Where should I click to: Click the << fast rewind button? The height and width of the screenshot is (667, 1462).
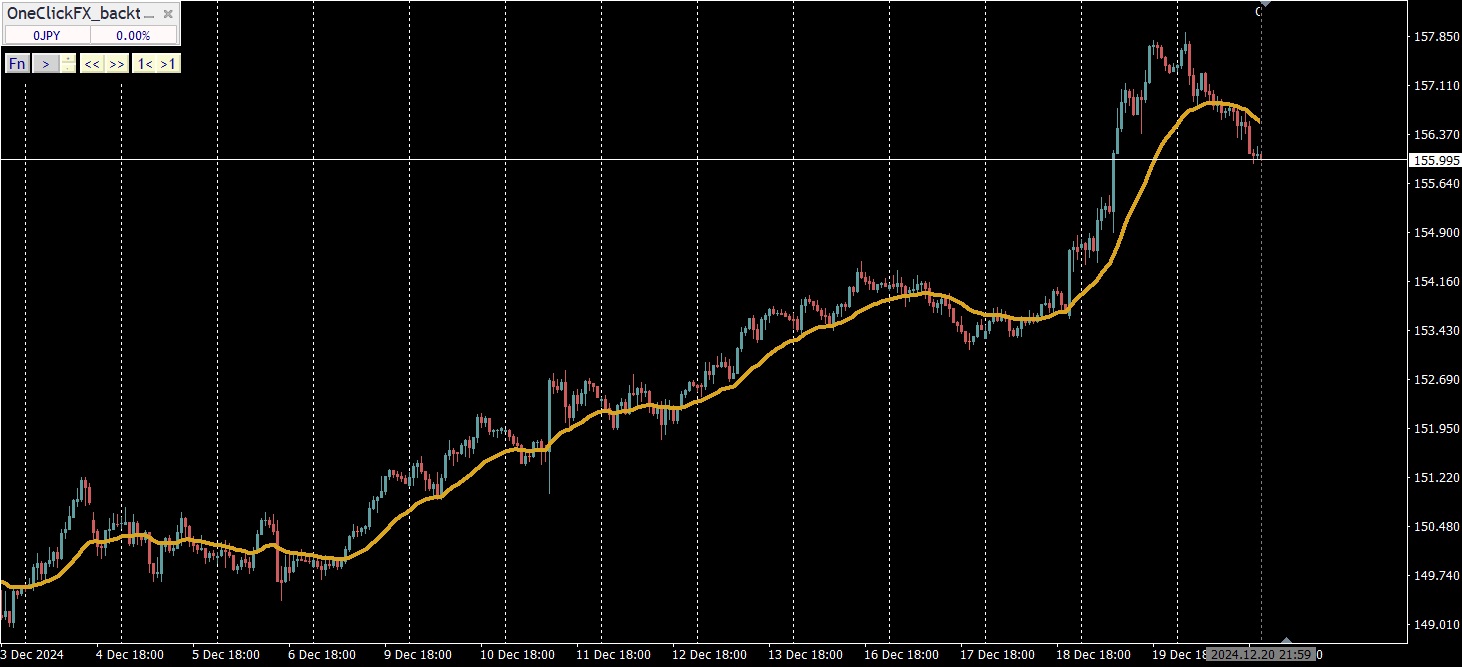click(x=91, y=64)
